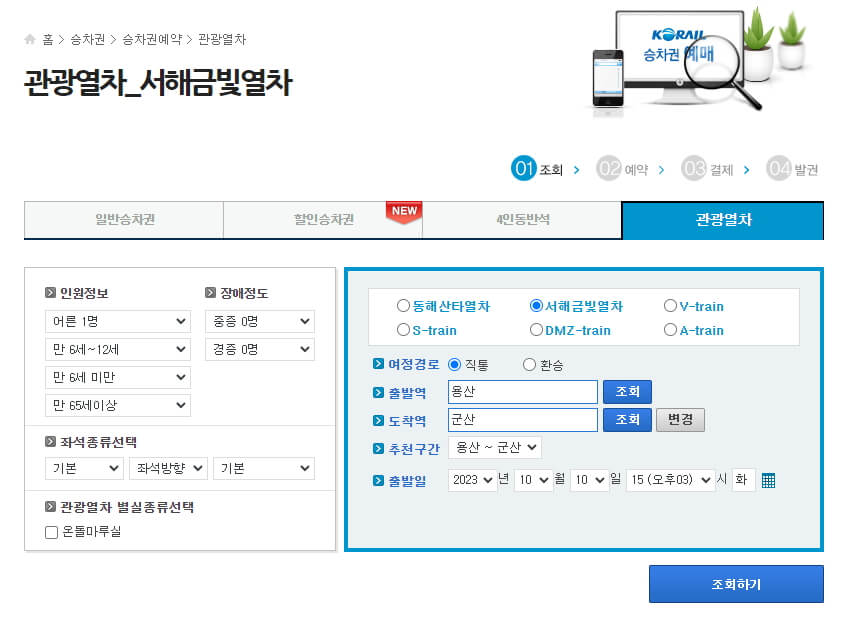Switch journey type to 환승
The width and height of the screenshot is (843, 618).
pos(529,366)
